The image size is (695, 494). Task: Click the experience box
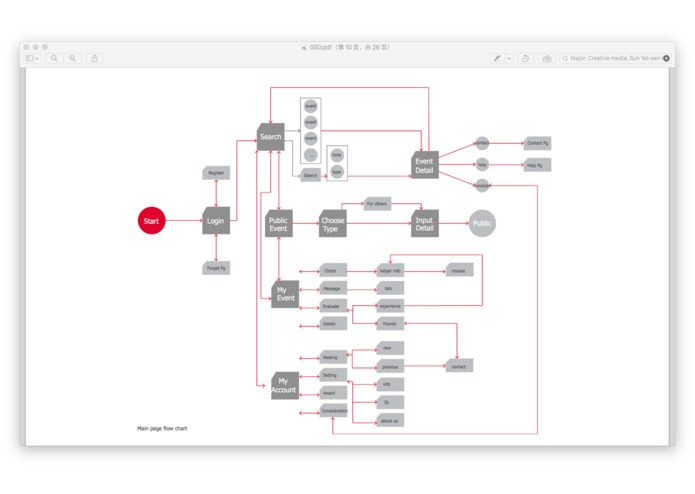390,306
